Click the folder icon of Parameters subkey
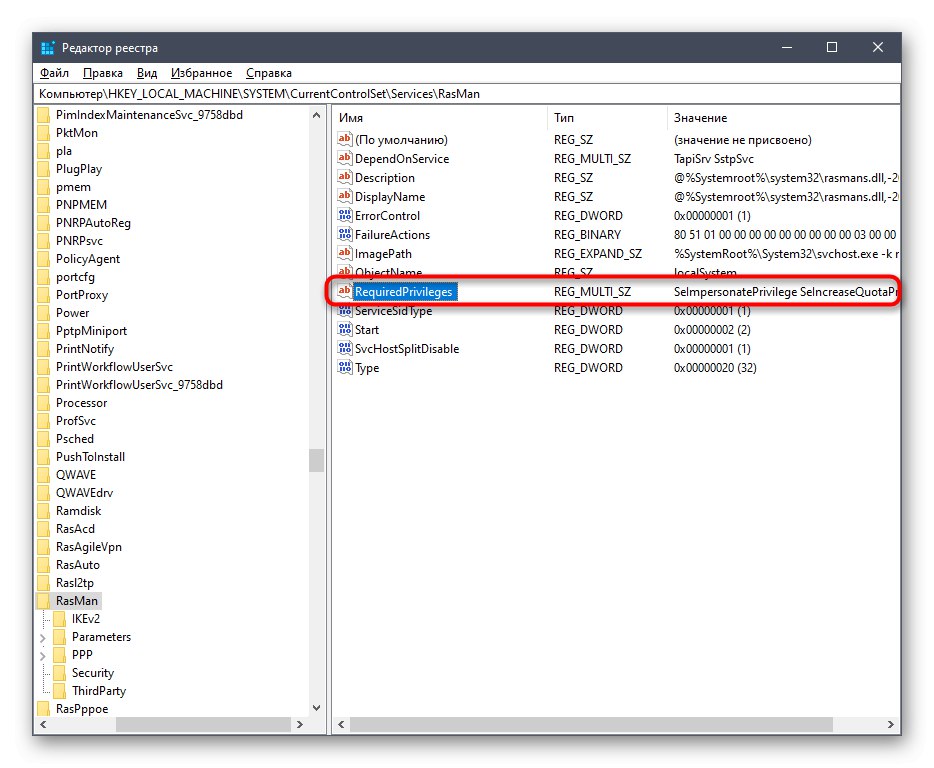Image resolution: width=934 pixels, height=768 pixels. (60, 637)
